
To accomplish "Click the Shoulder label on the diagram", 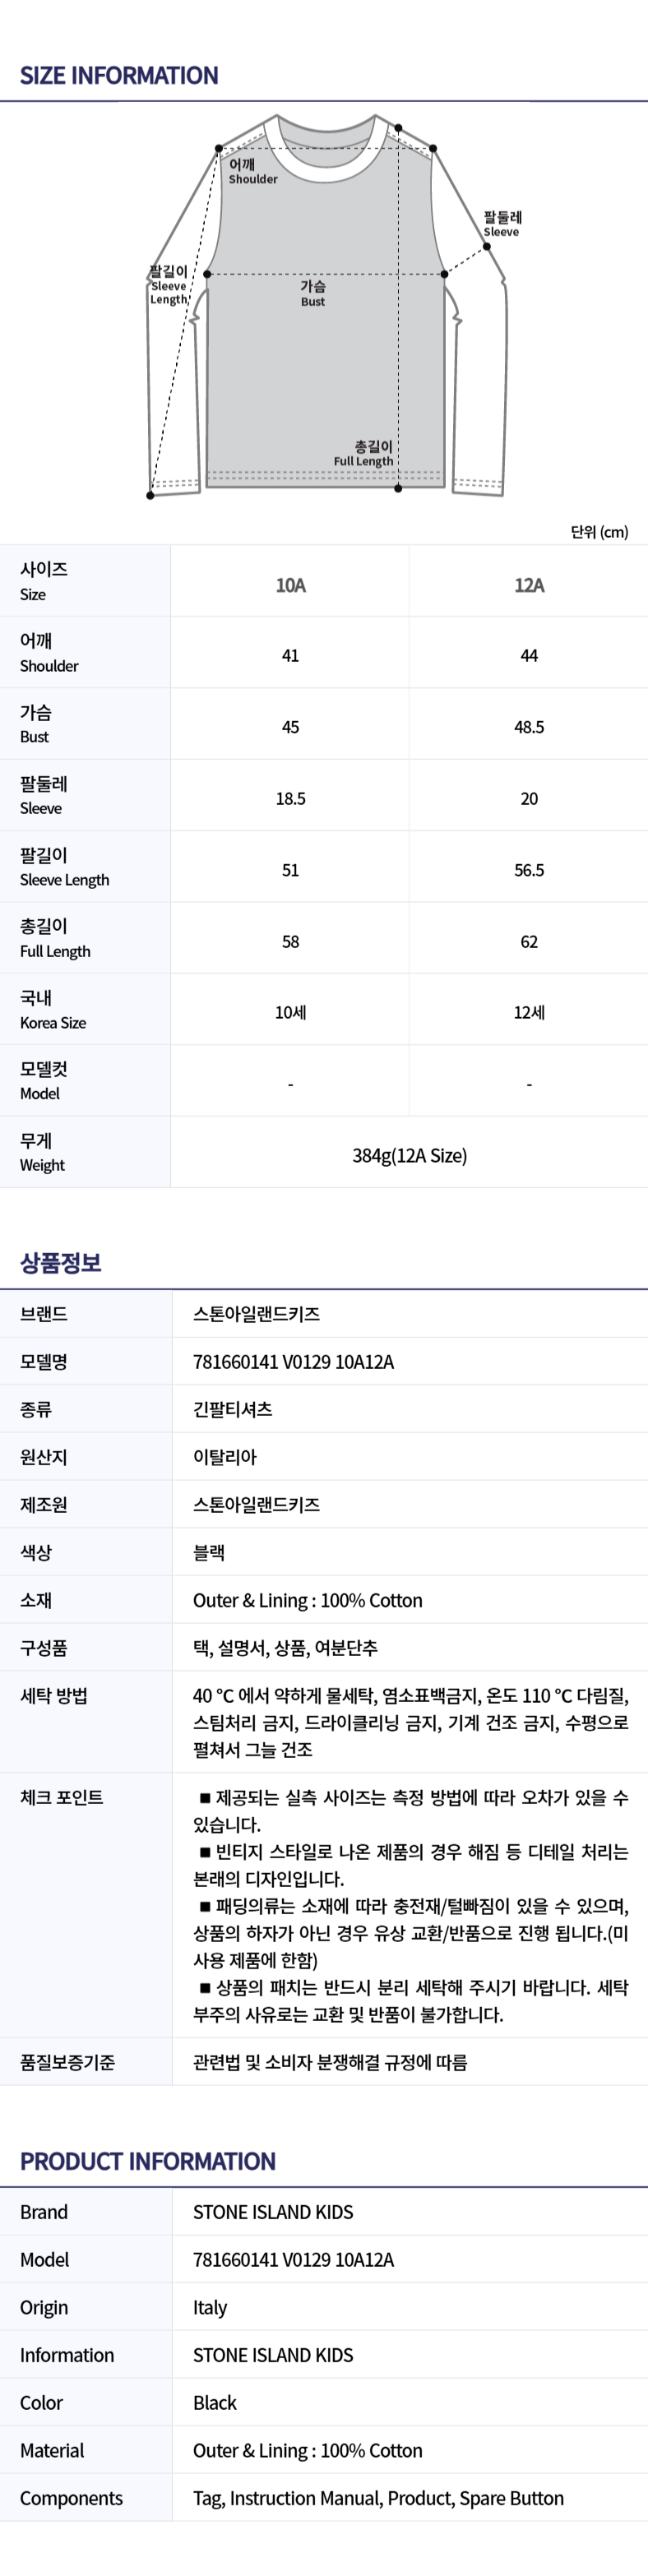I will tap(253, 171).
